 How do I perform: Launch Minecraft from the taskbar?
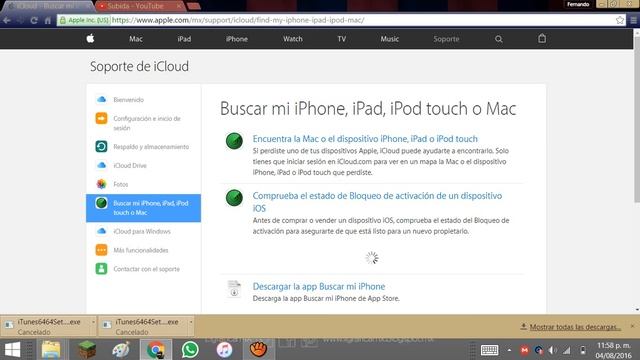pyautogui.click(x=87, y=350)
